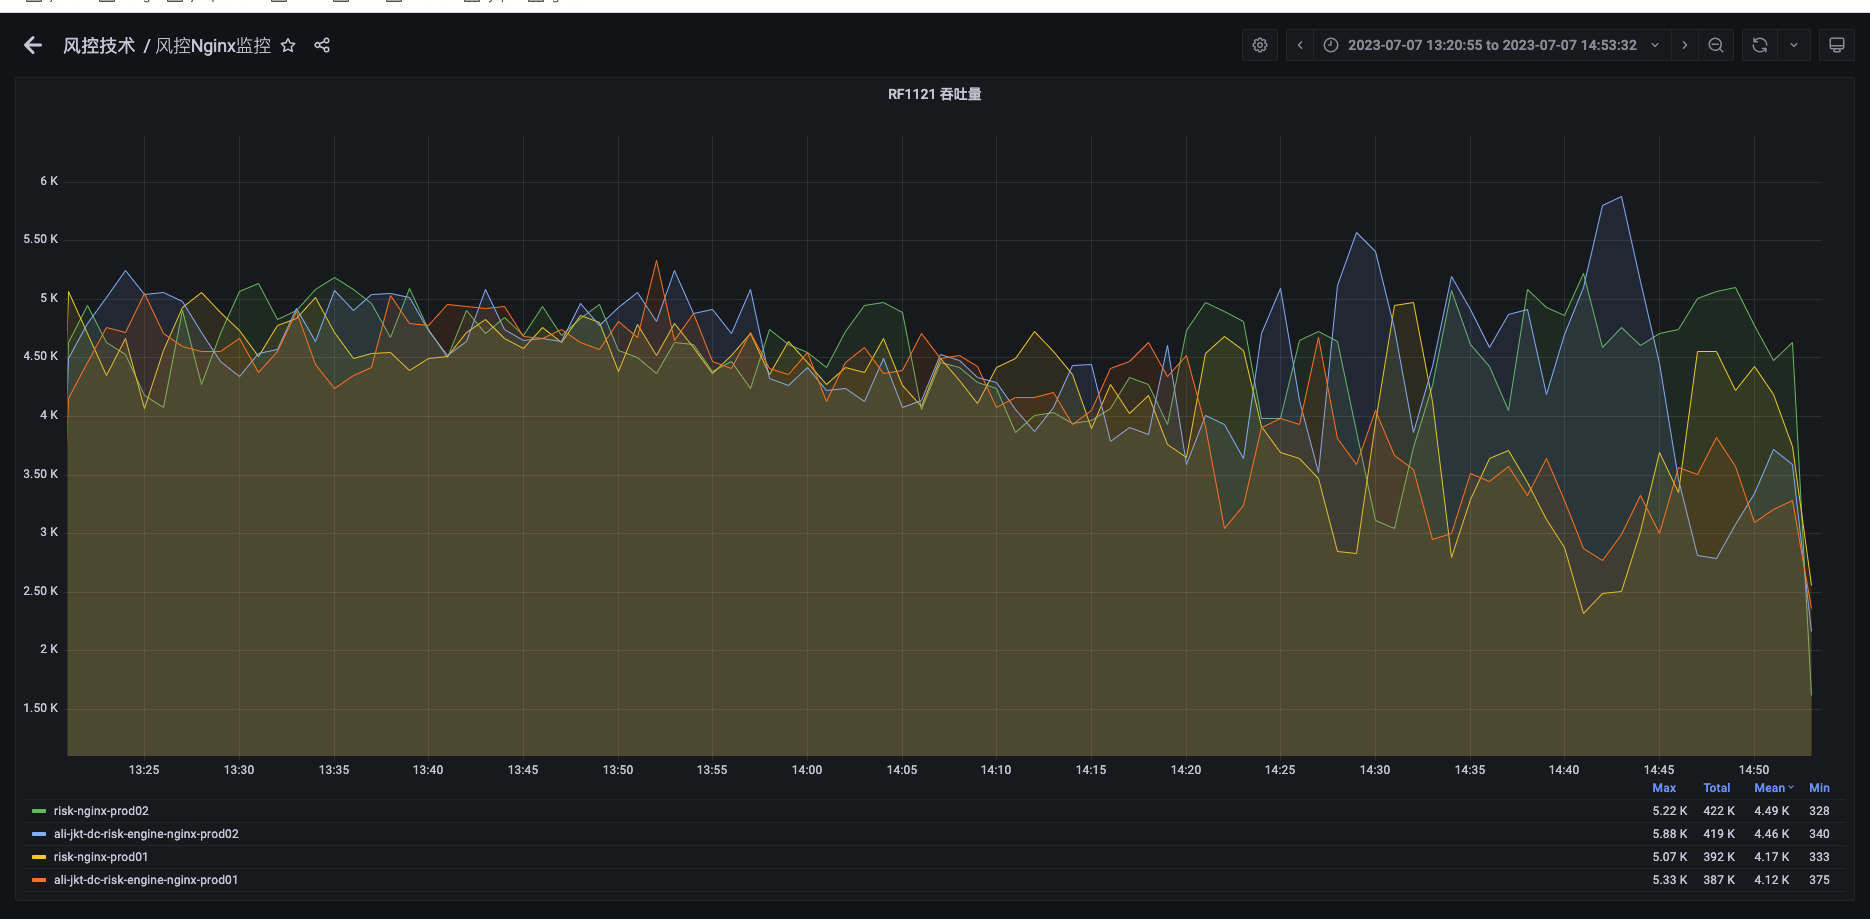Open refresh interval dropdown
This screenshot has height=919, width=1870.
[1794, 45]
